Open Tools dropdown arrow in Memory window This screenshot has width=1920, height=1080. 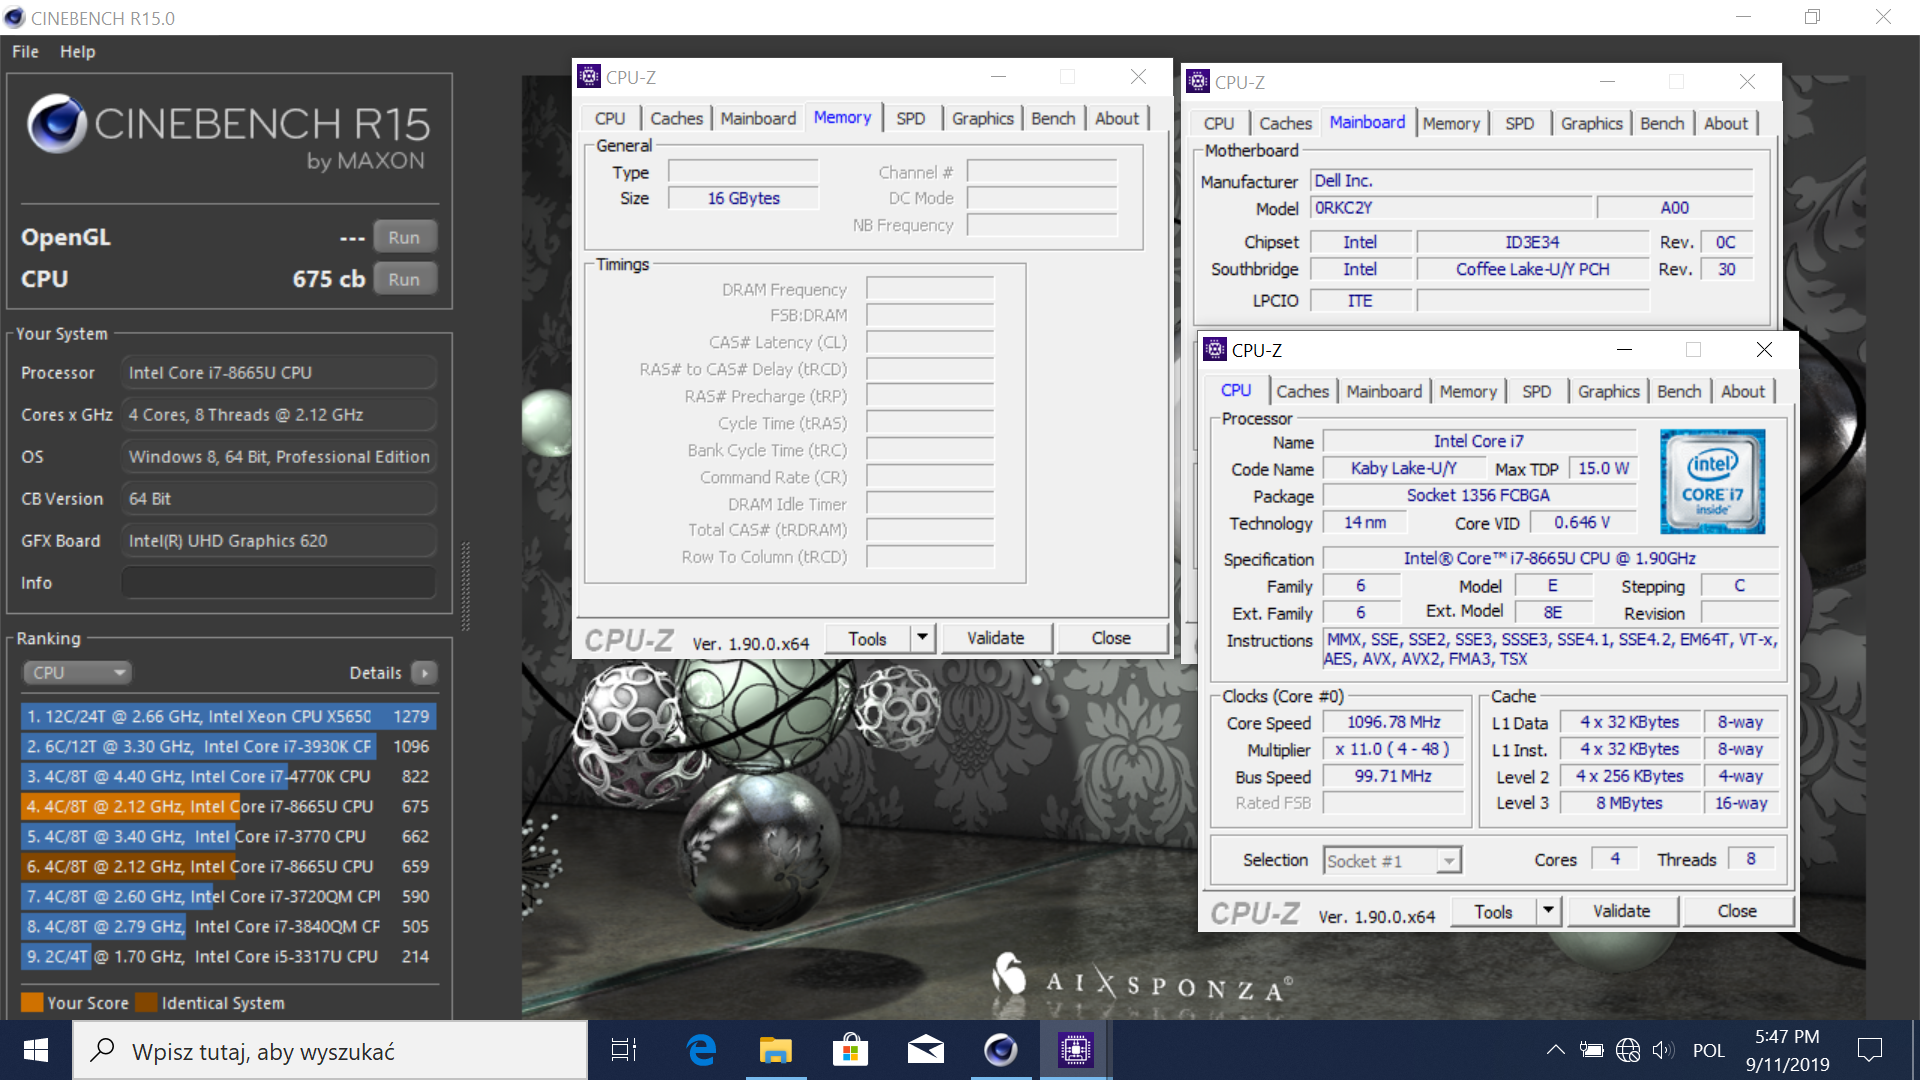coord(923,638)
